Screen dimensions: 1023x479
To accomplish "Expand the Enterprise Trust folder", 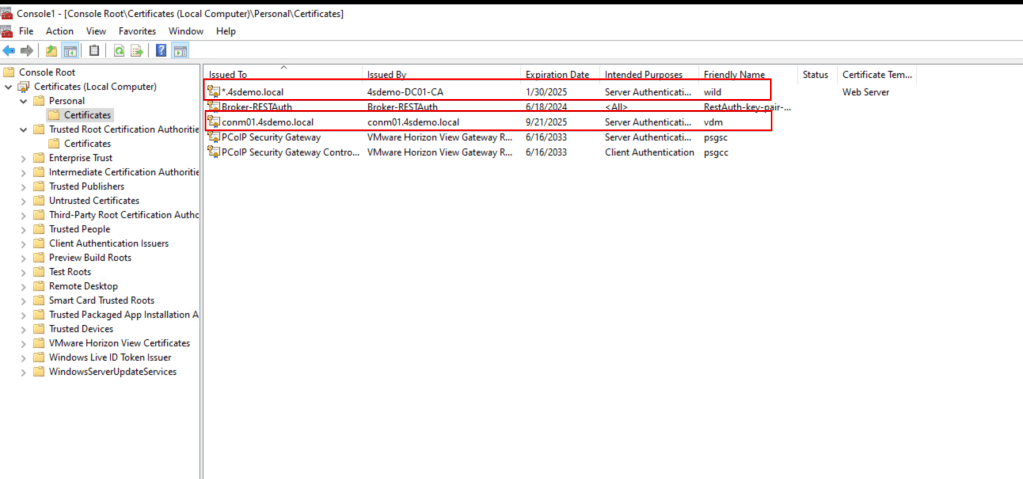I will coord(25,158).
